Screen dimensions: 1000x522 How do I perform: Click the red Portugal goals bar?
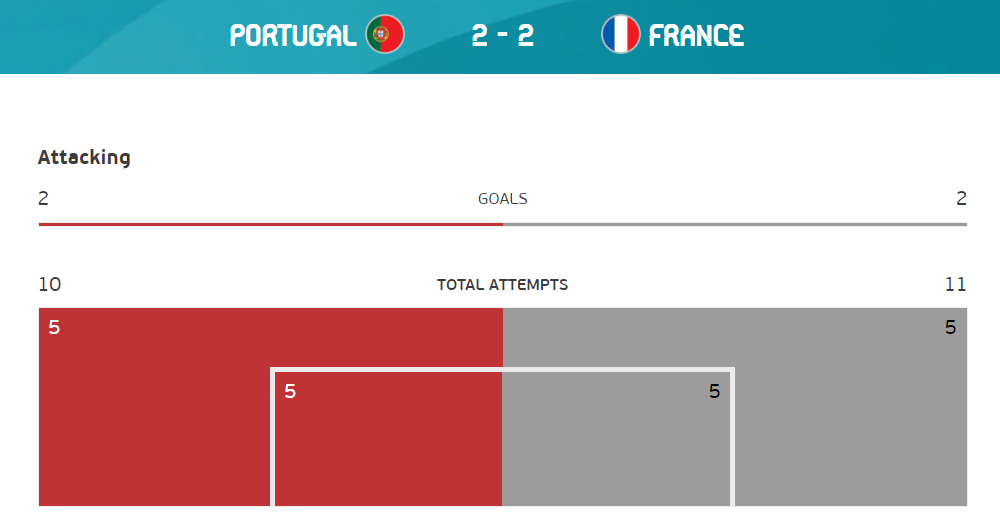click(270, 224)
